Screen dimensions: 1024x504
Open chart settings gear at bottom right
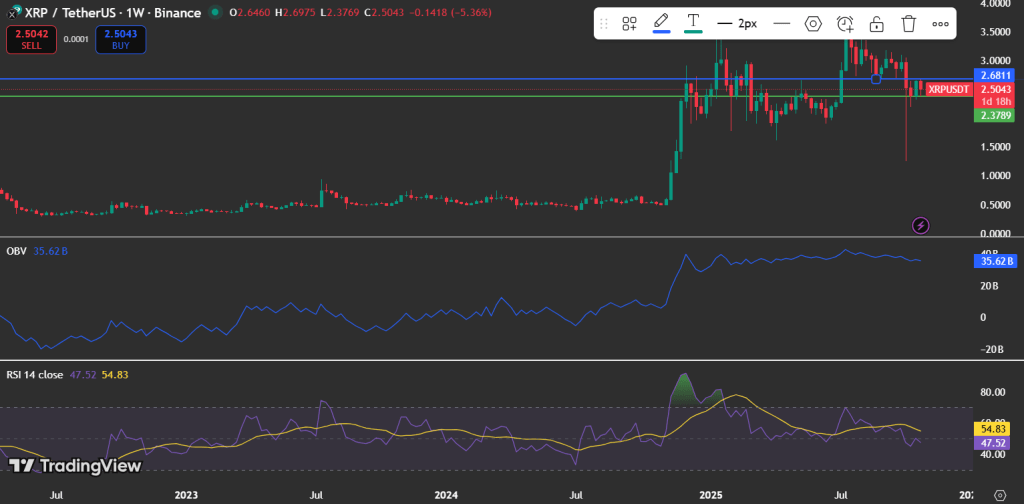(999, 494)
